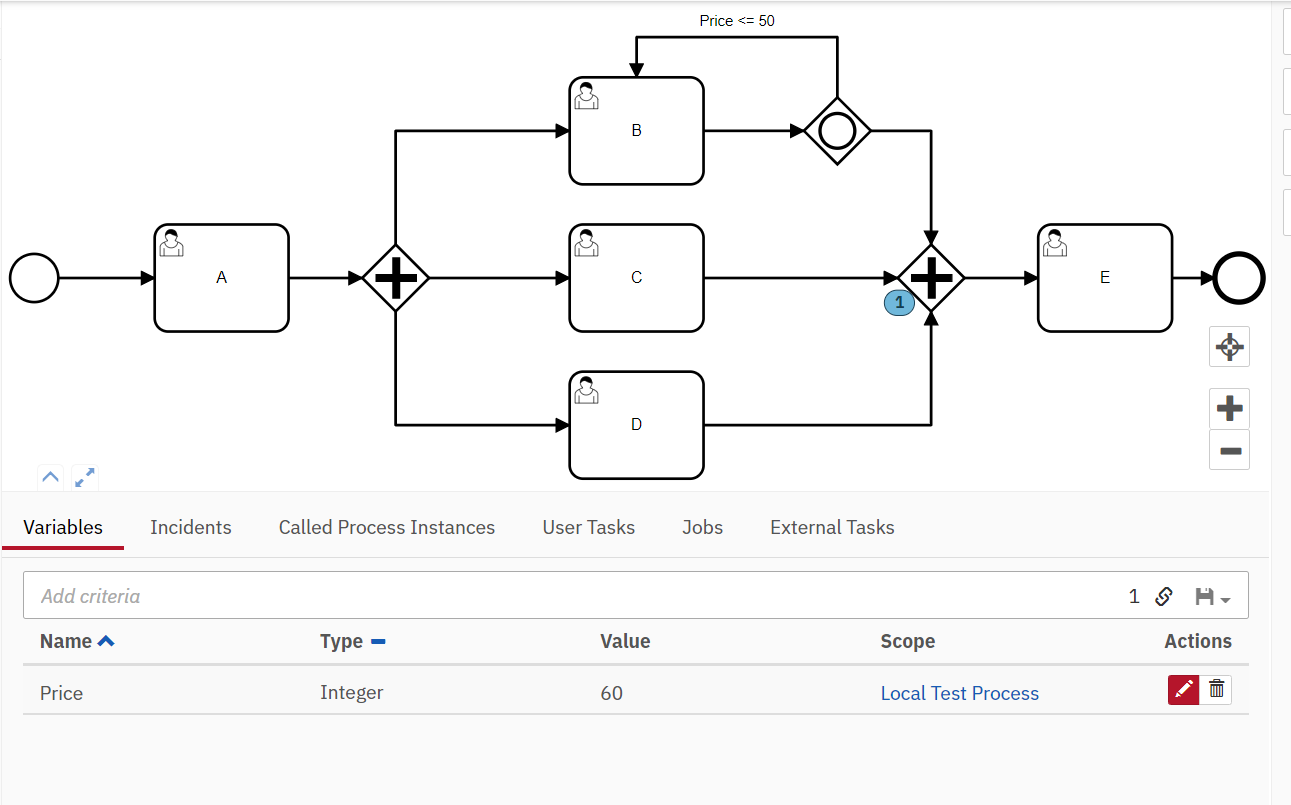Switch to the Incidents tab
The height and width of the screenshot is (805, 1291).
pos(190,527)
